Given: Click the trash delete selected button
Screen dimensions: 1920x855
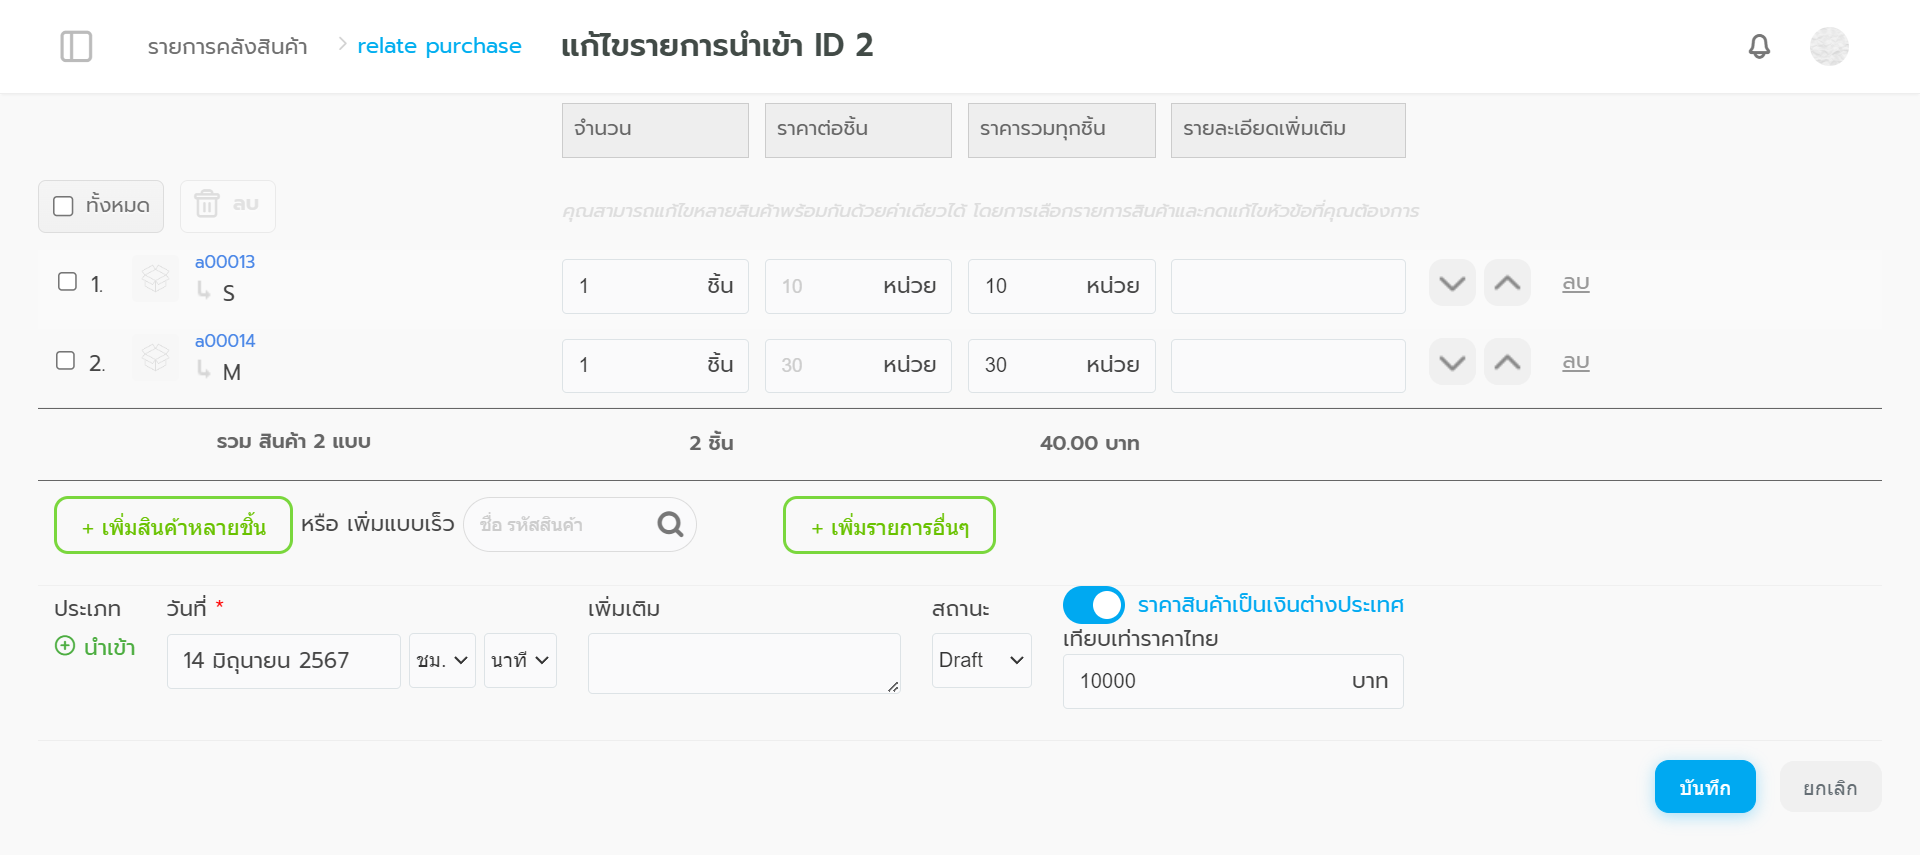Looking at the screenshot, I should [x=227, y=205].
